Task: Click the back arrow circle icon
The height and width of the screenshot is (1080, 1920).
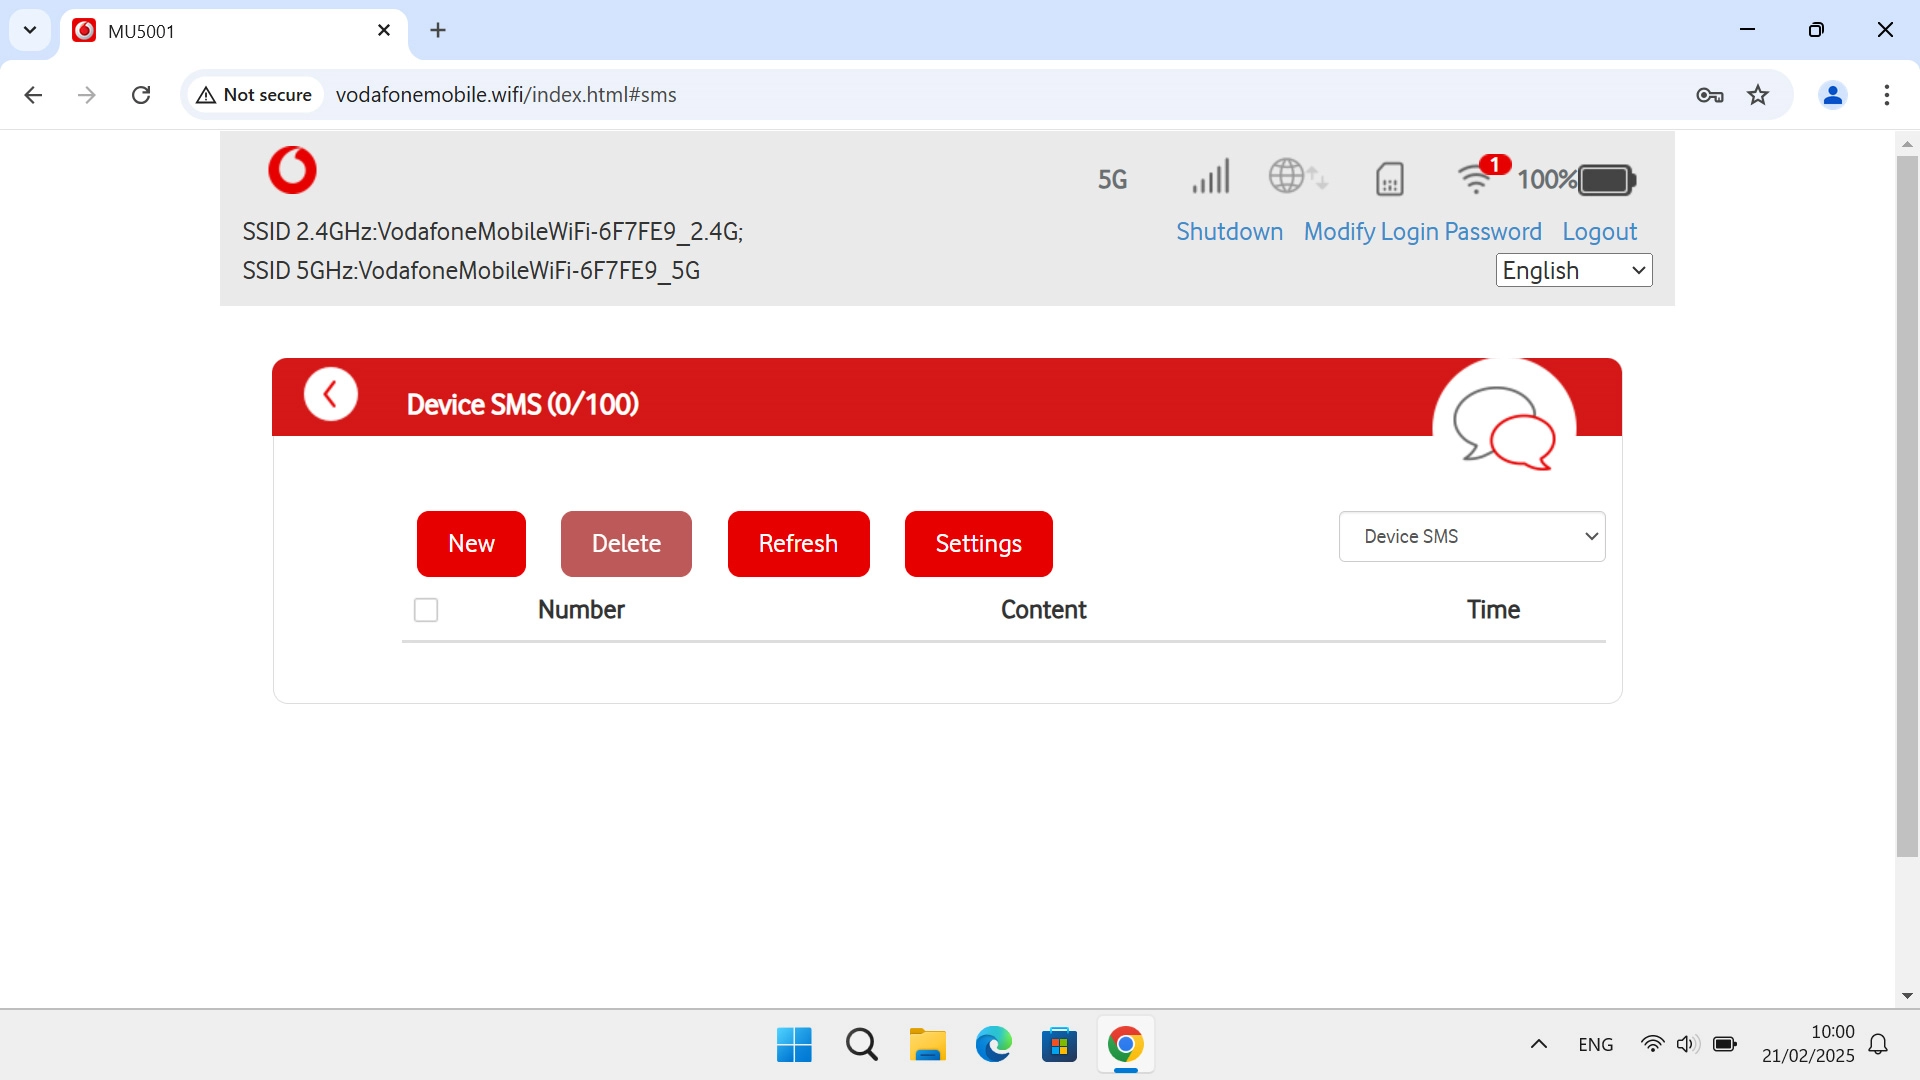Action: (x=331, y=395)
